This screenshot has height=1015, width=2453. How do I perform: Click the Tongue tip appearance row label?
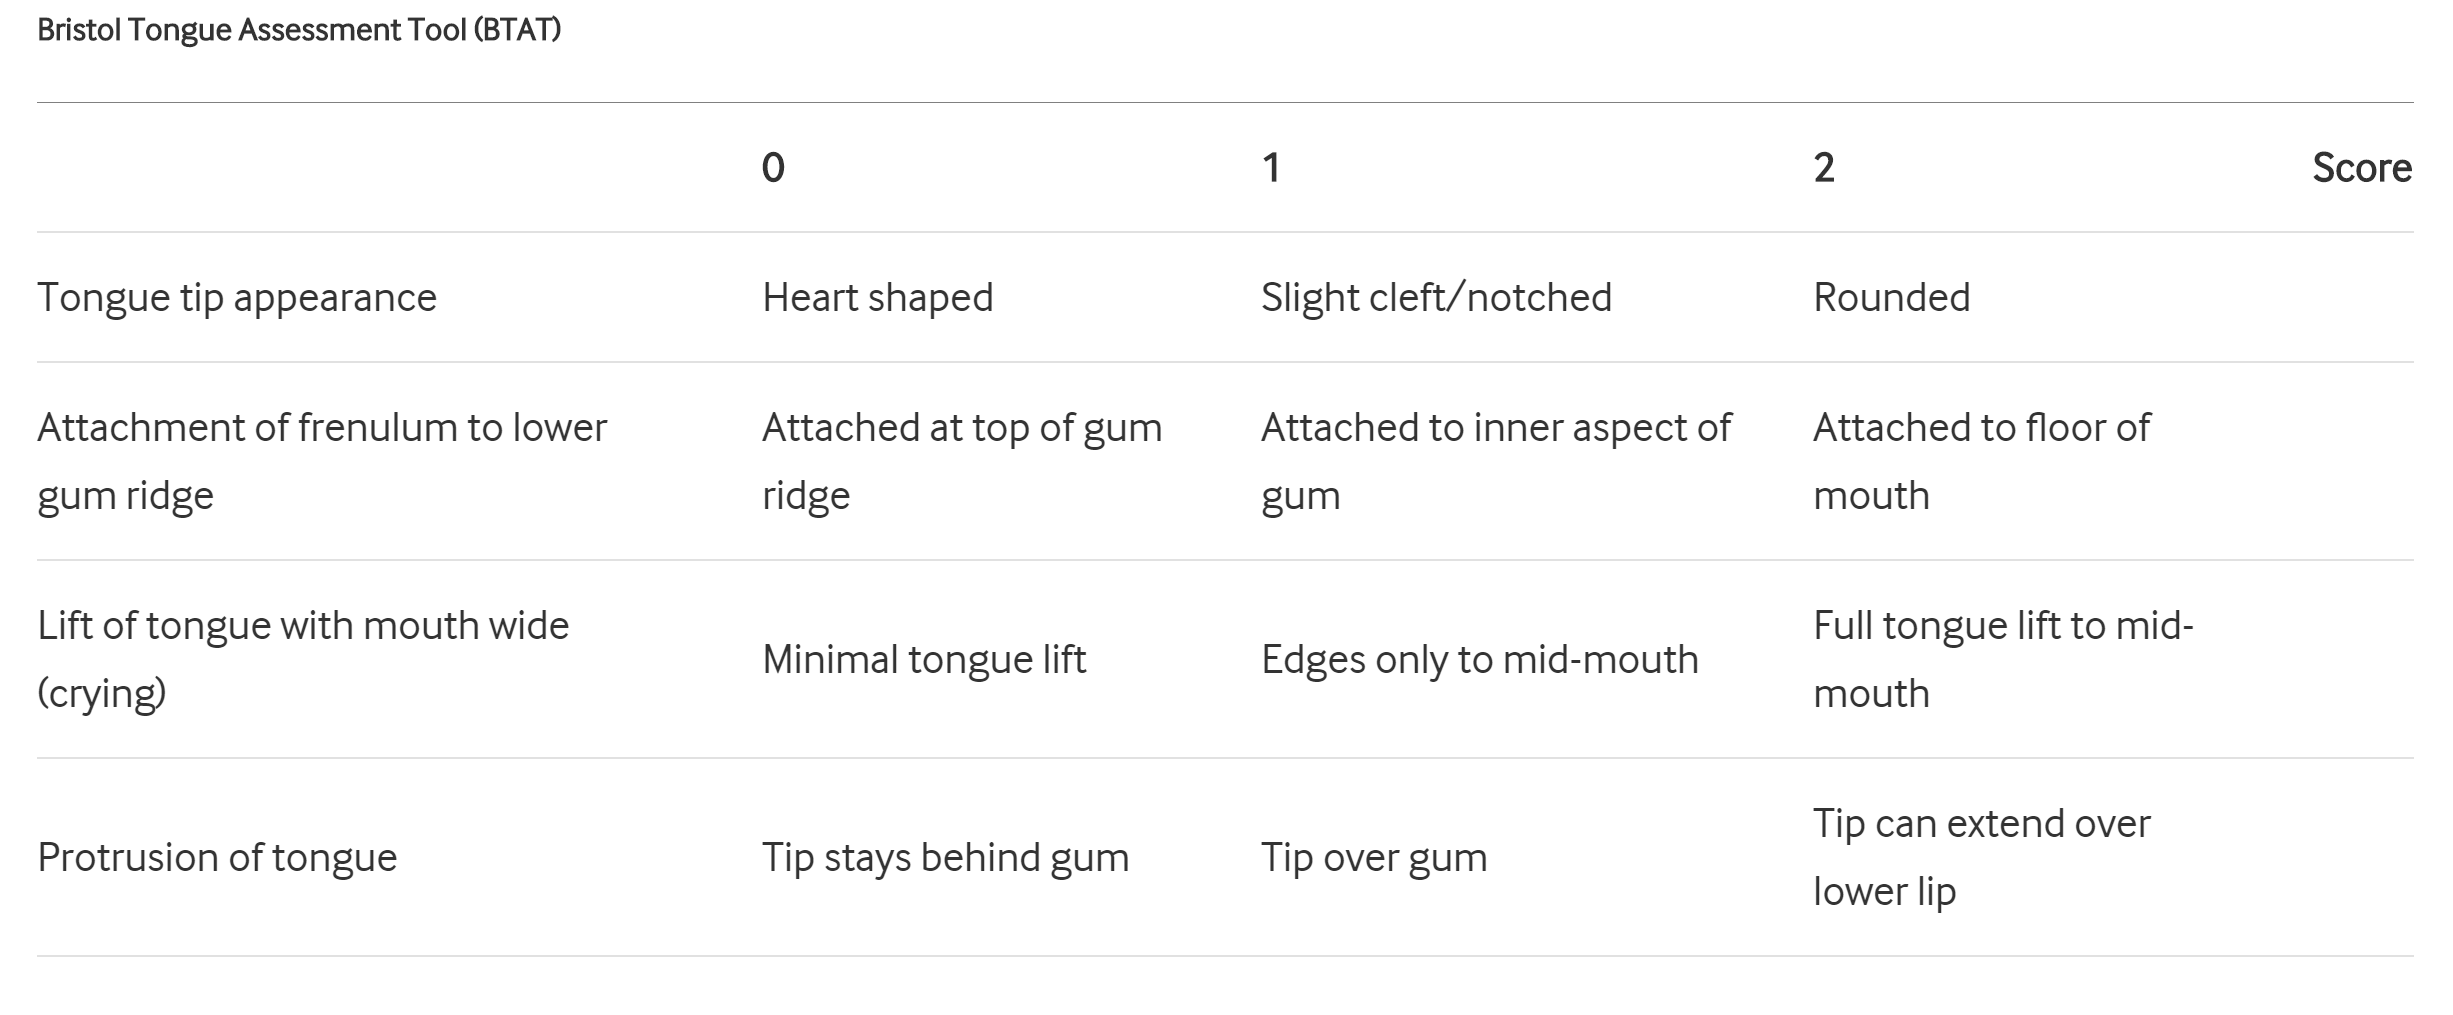click(x=237, y=298)
